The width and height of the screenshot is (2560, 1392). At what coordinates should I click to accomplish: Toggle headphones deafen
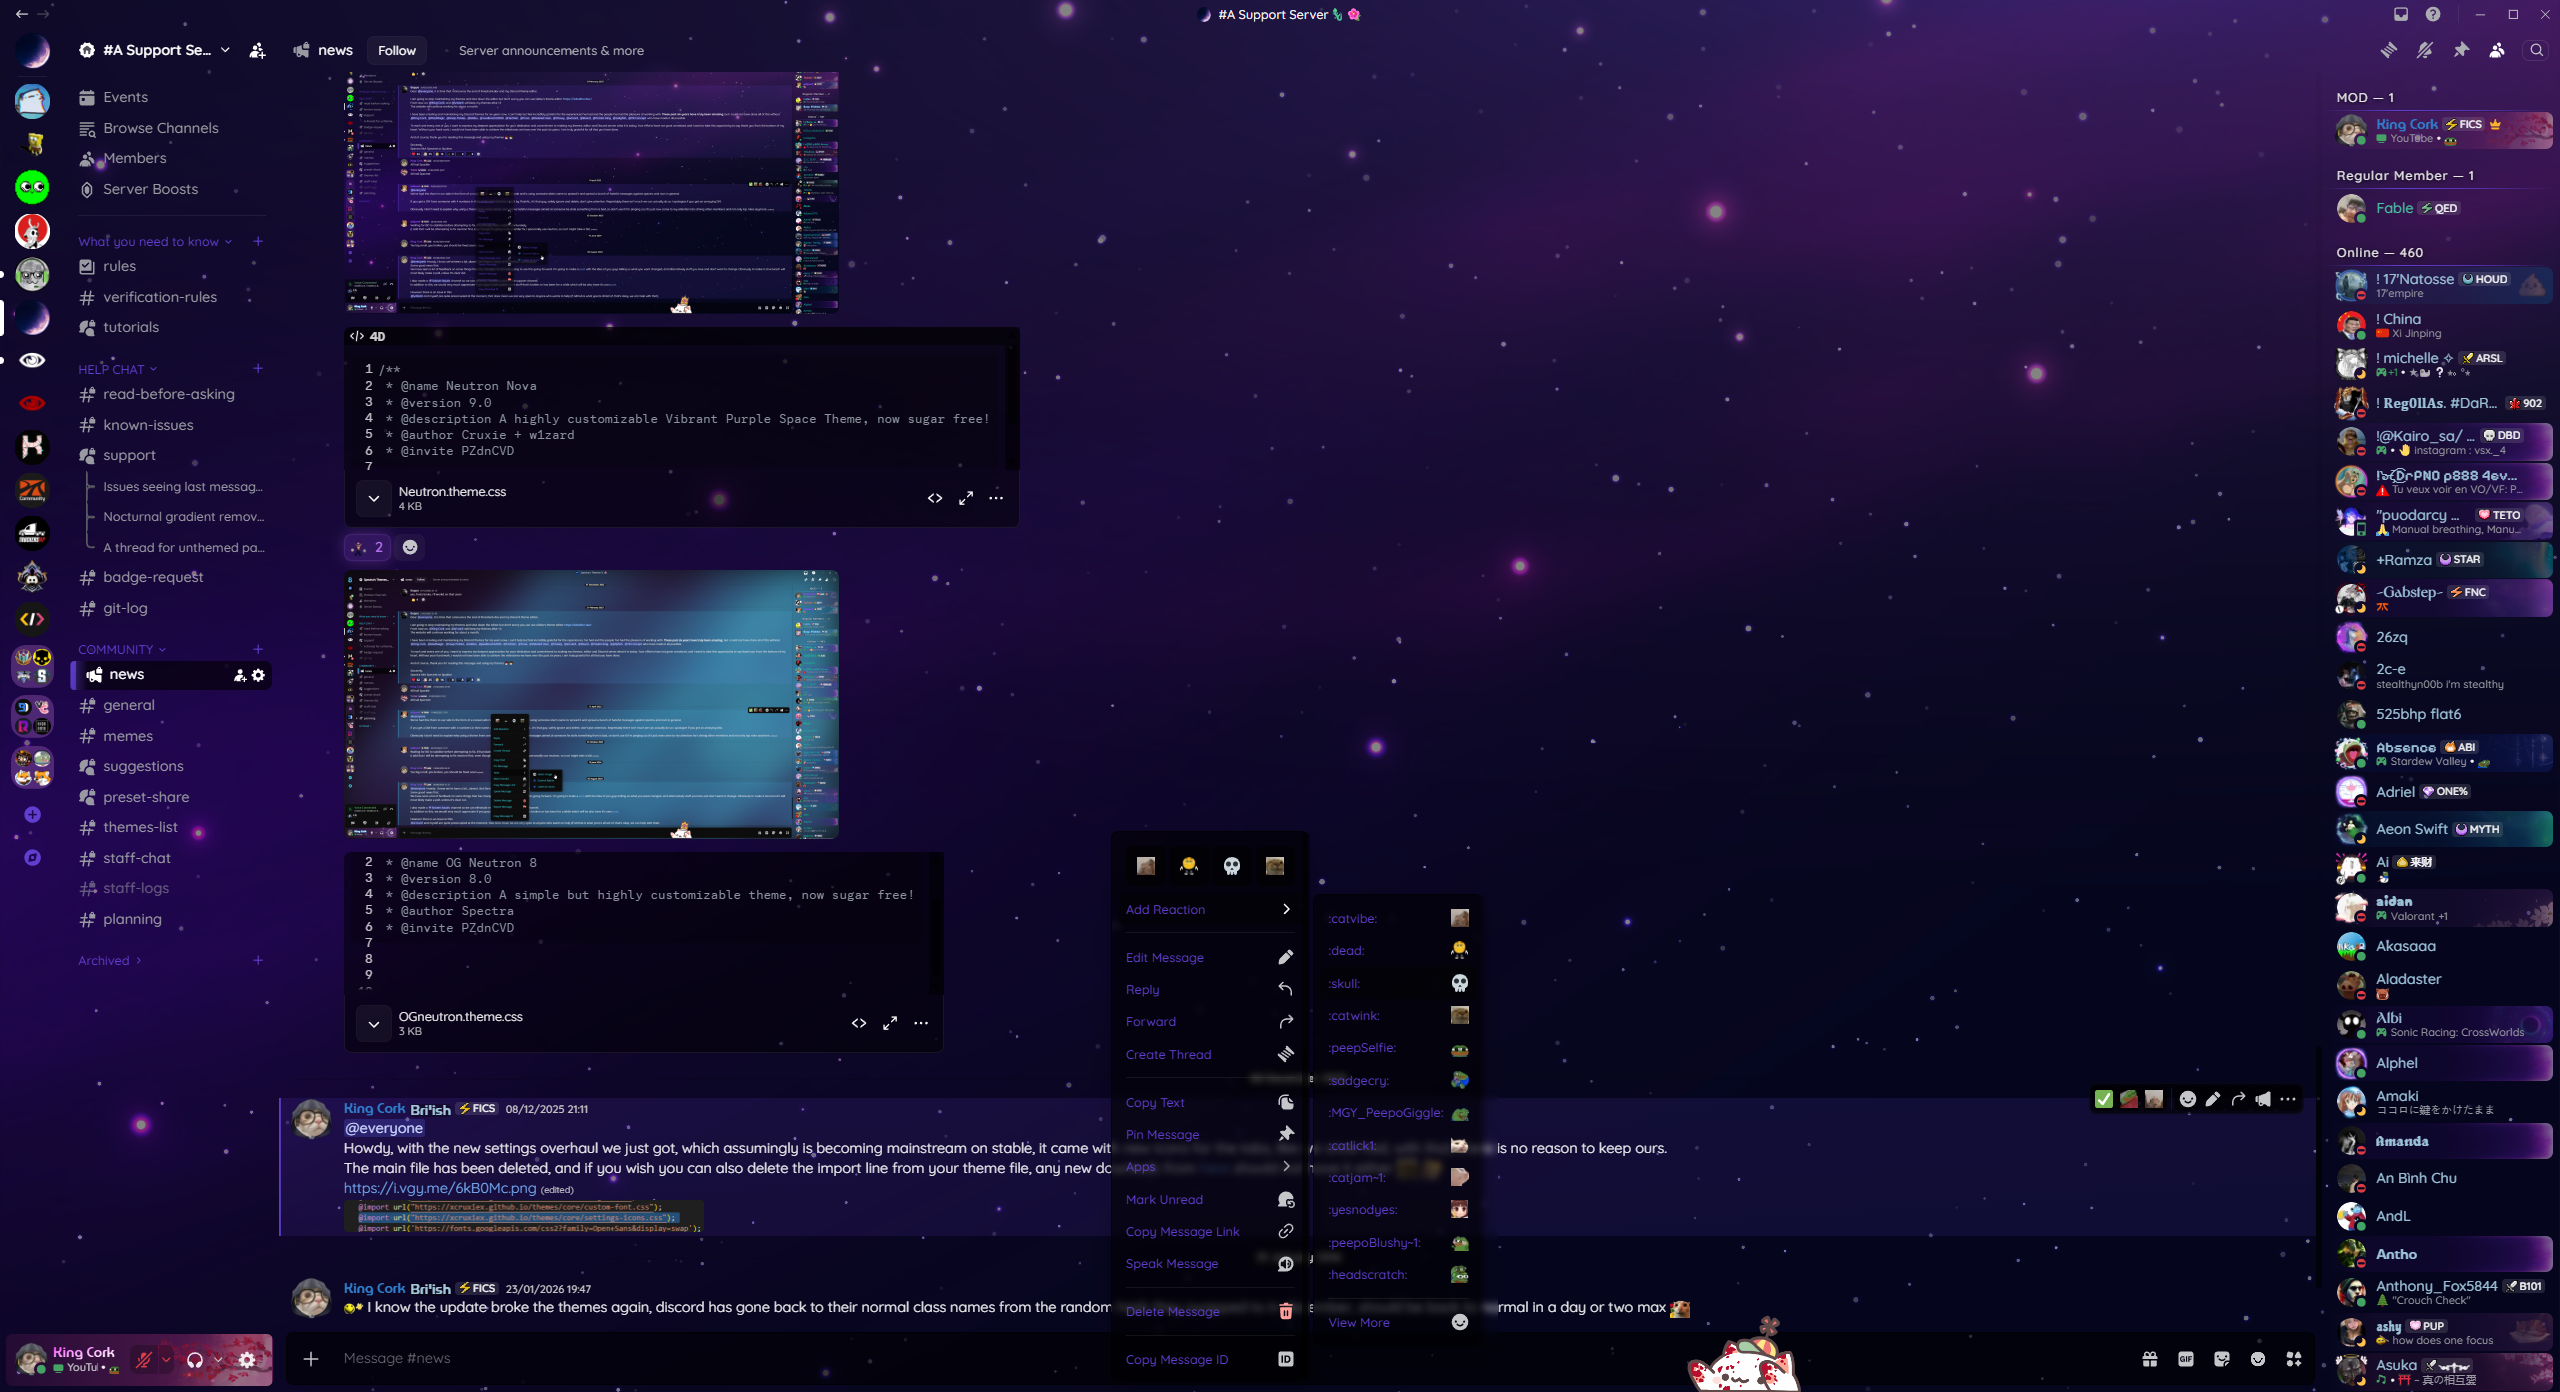point(195,1360)
